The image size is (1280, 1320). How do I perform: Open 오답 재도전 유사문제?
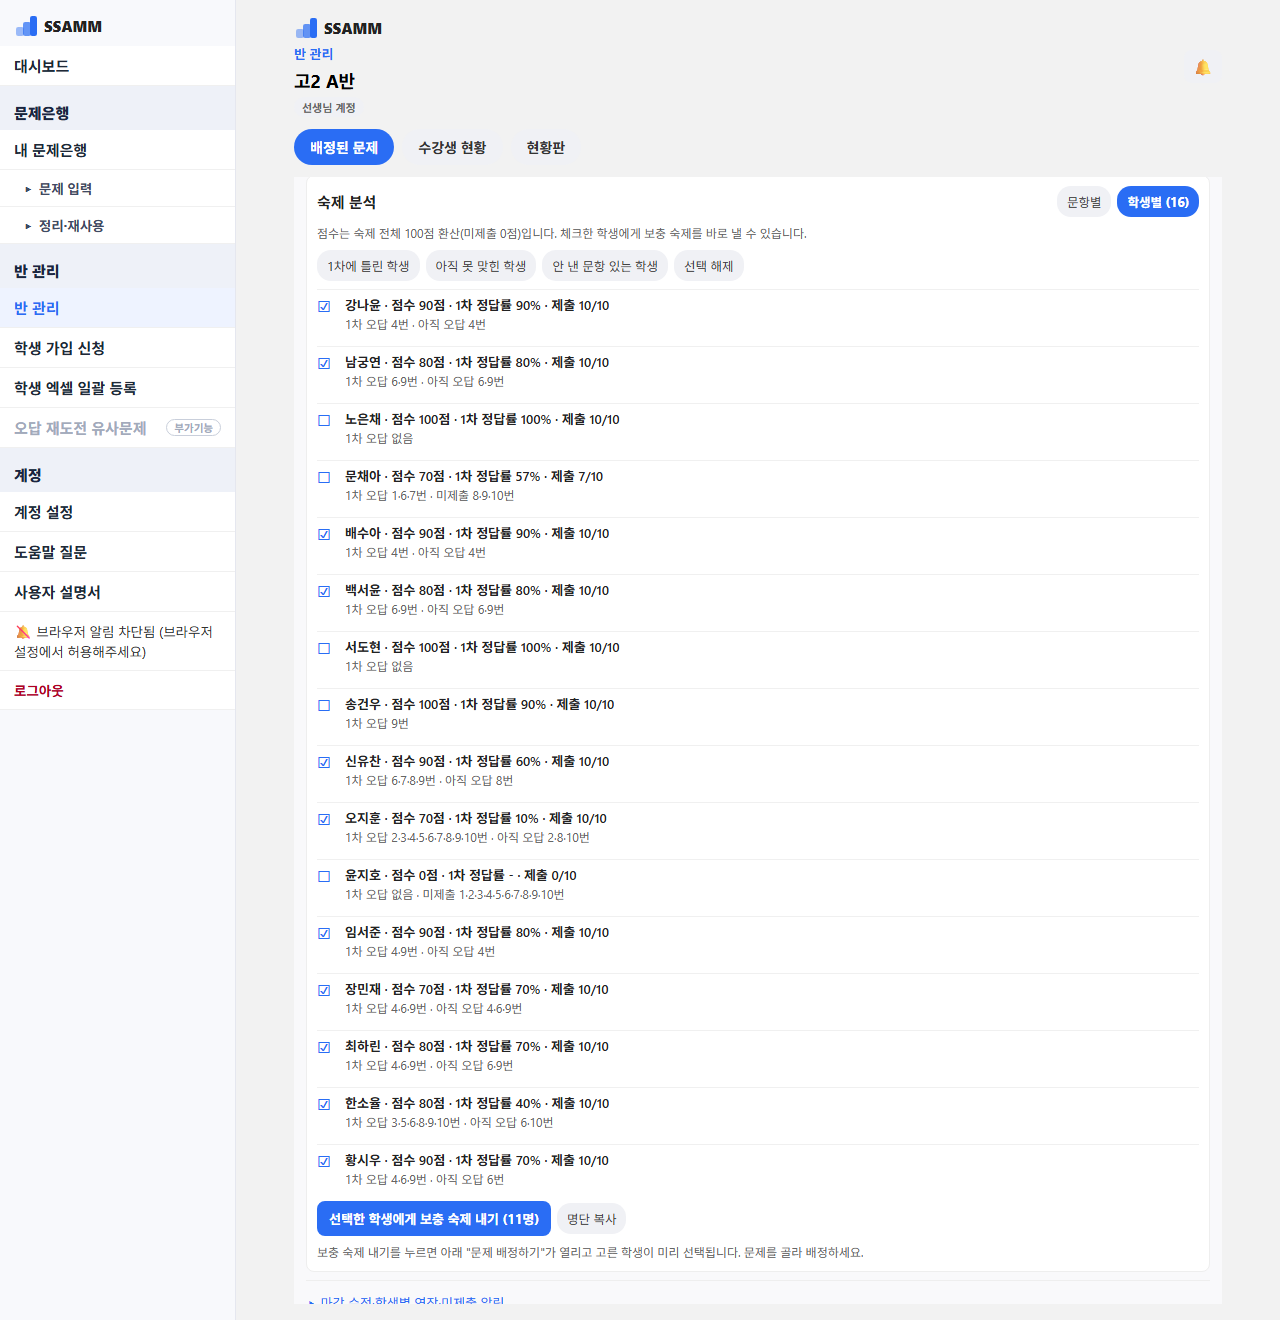pos(117,428)
